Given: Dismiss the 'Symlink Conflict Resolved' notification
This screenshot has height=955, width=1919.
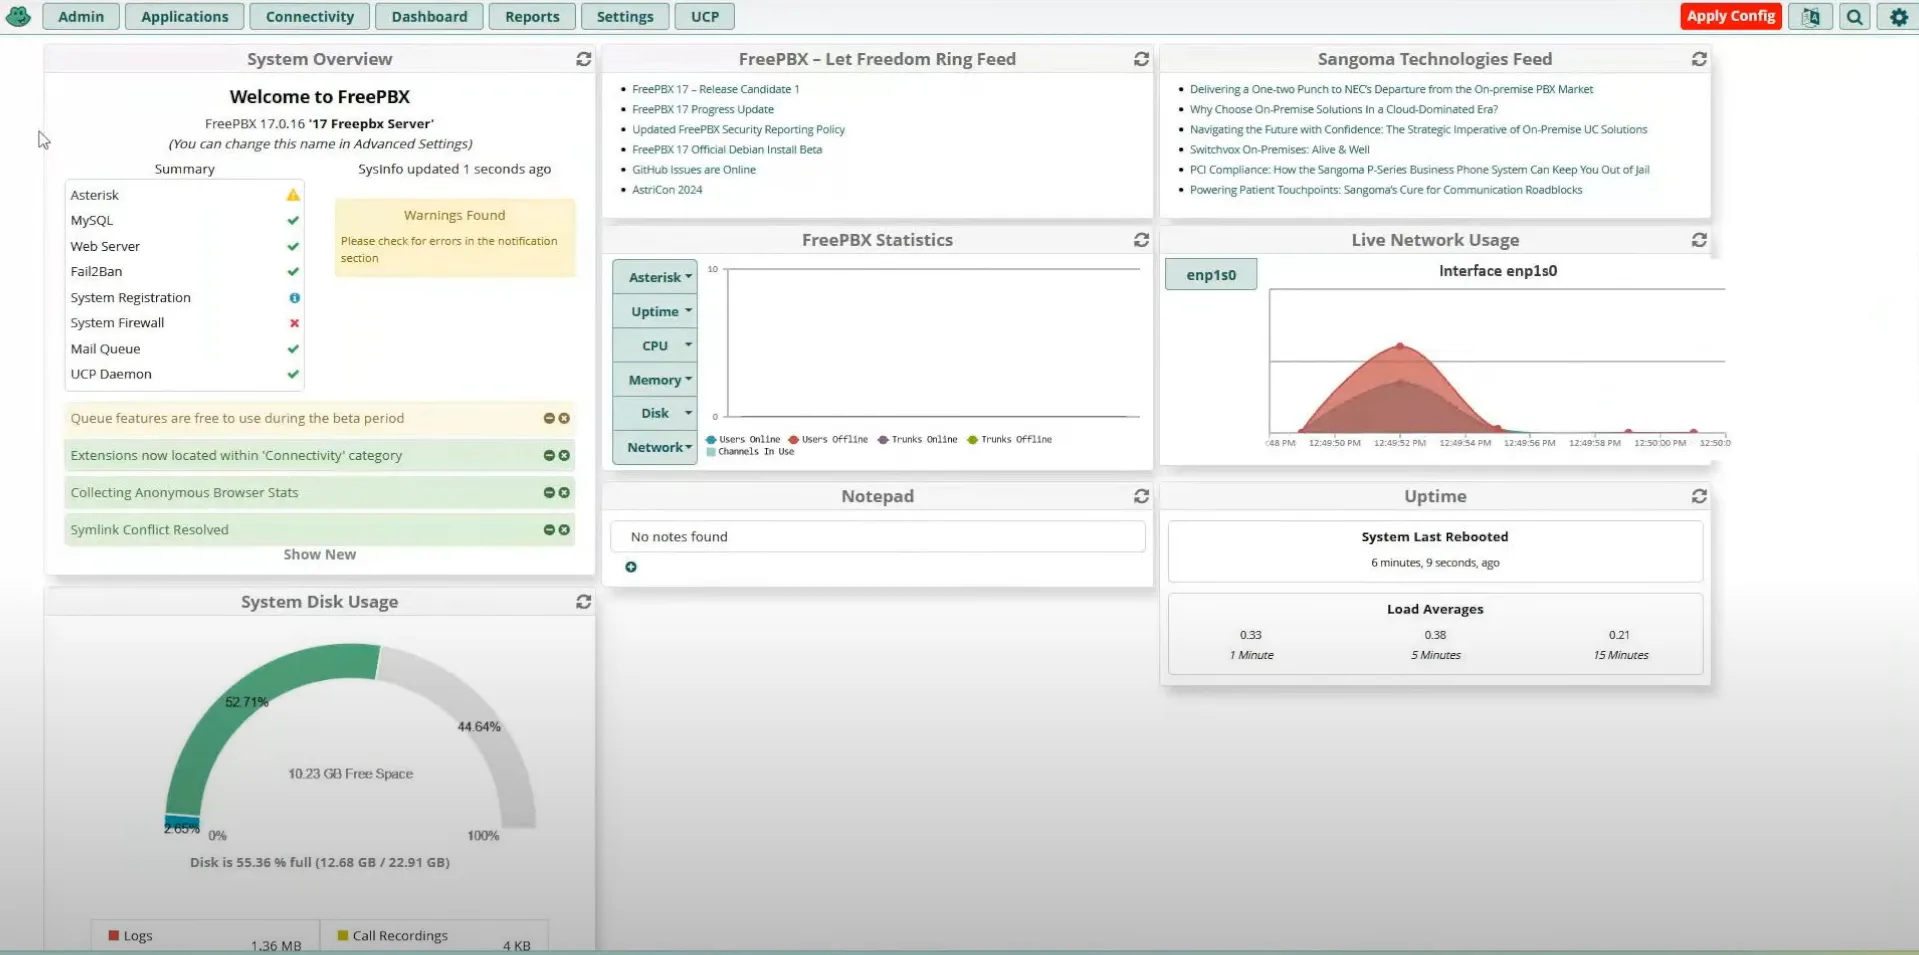Looking at the screenshot, I should [x=564, y=530].
